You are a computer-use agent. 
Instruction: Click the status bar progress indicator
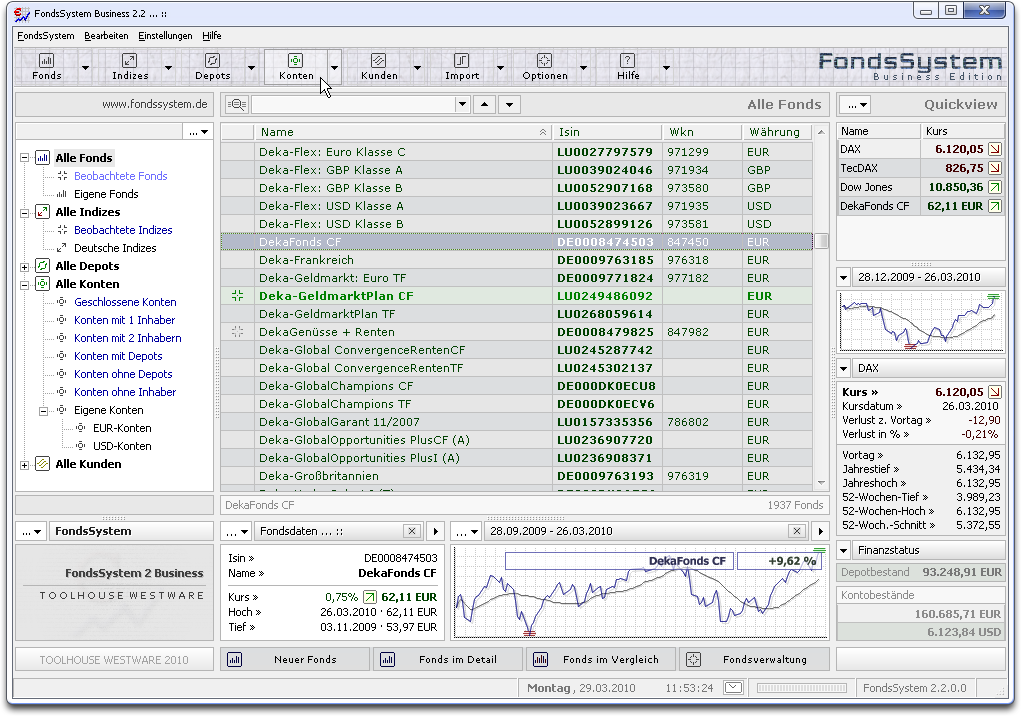802,687
